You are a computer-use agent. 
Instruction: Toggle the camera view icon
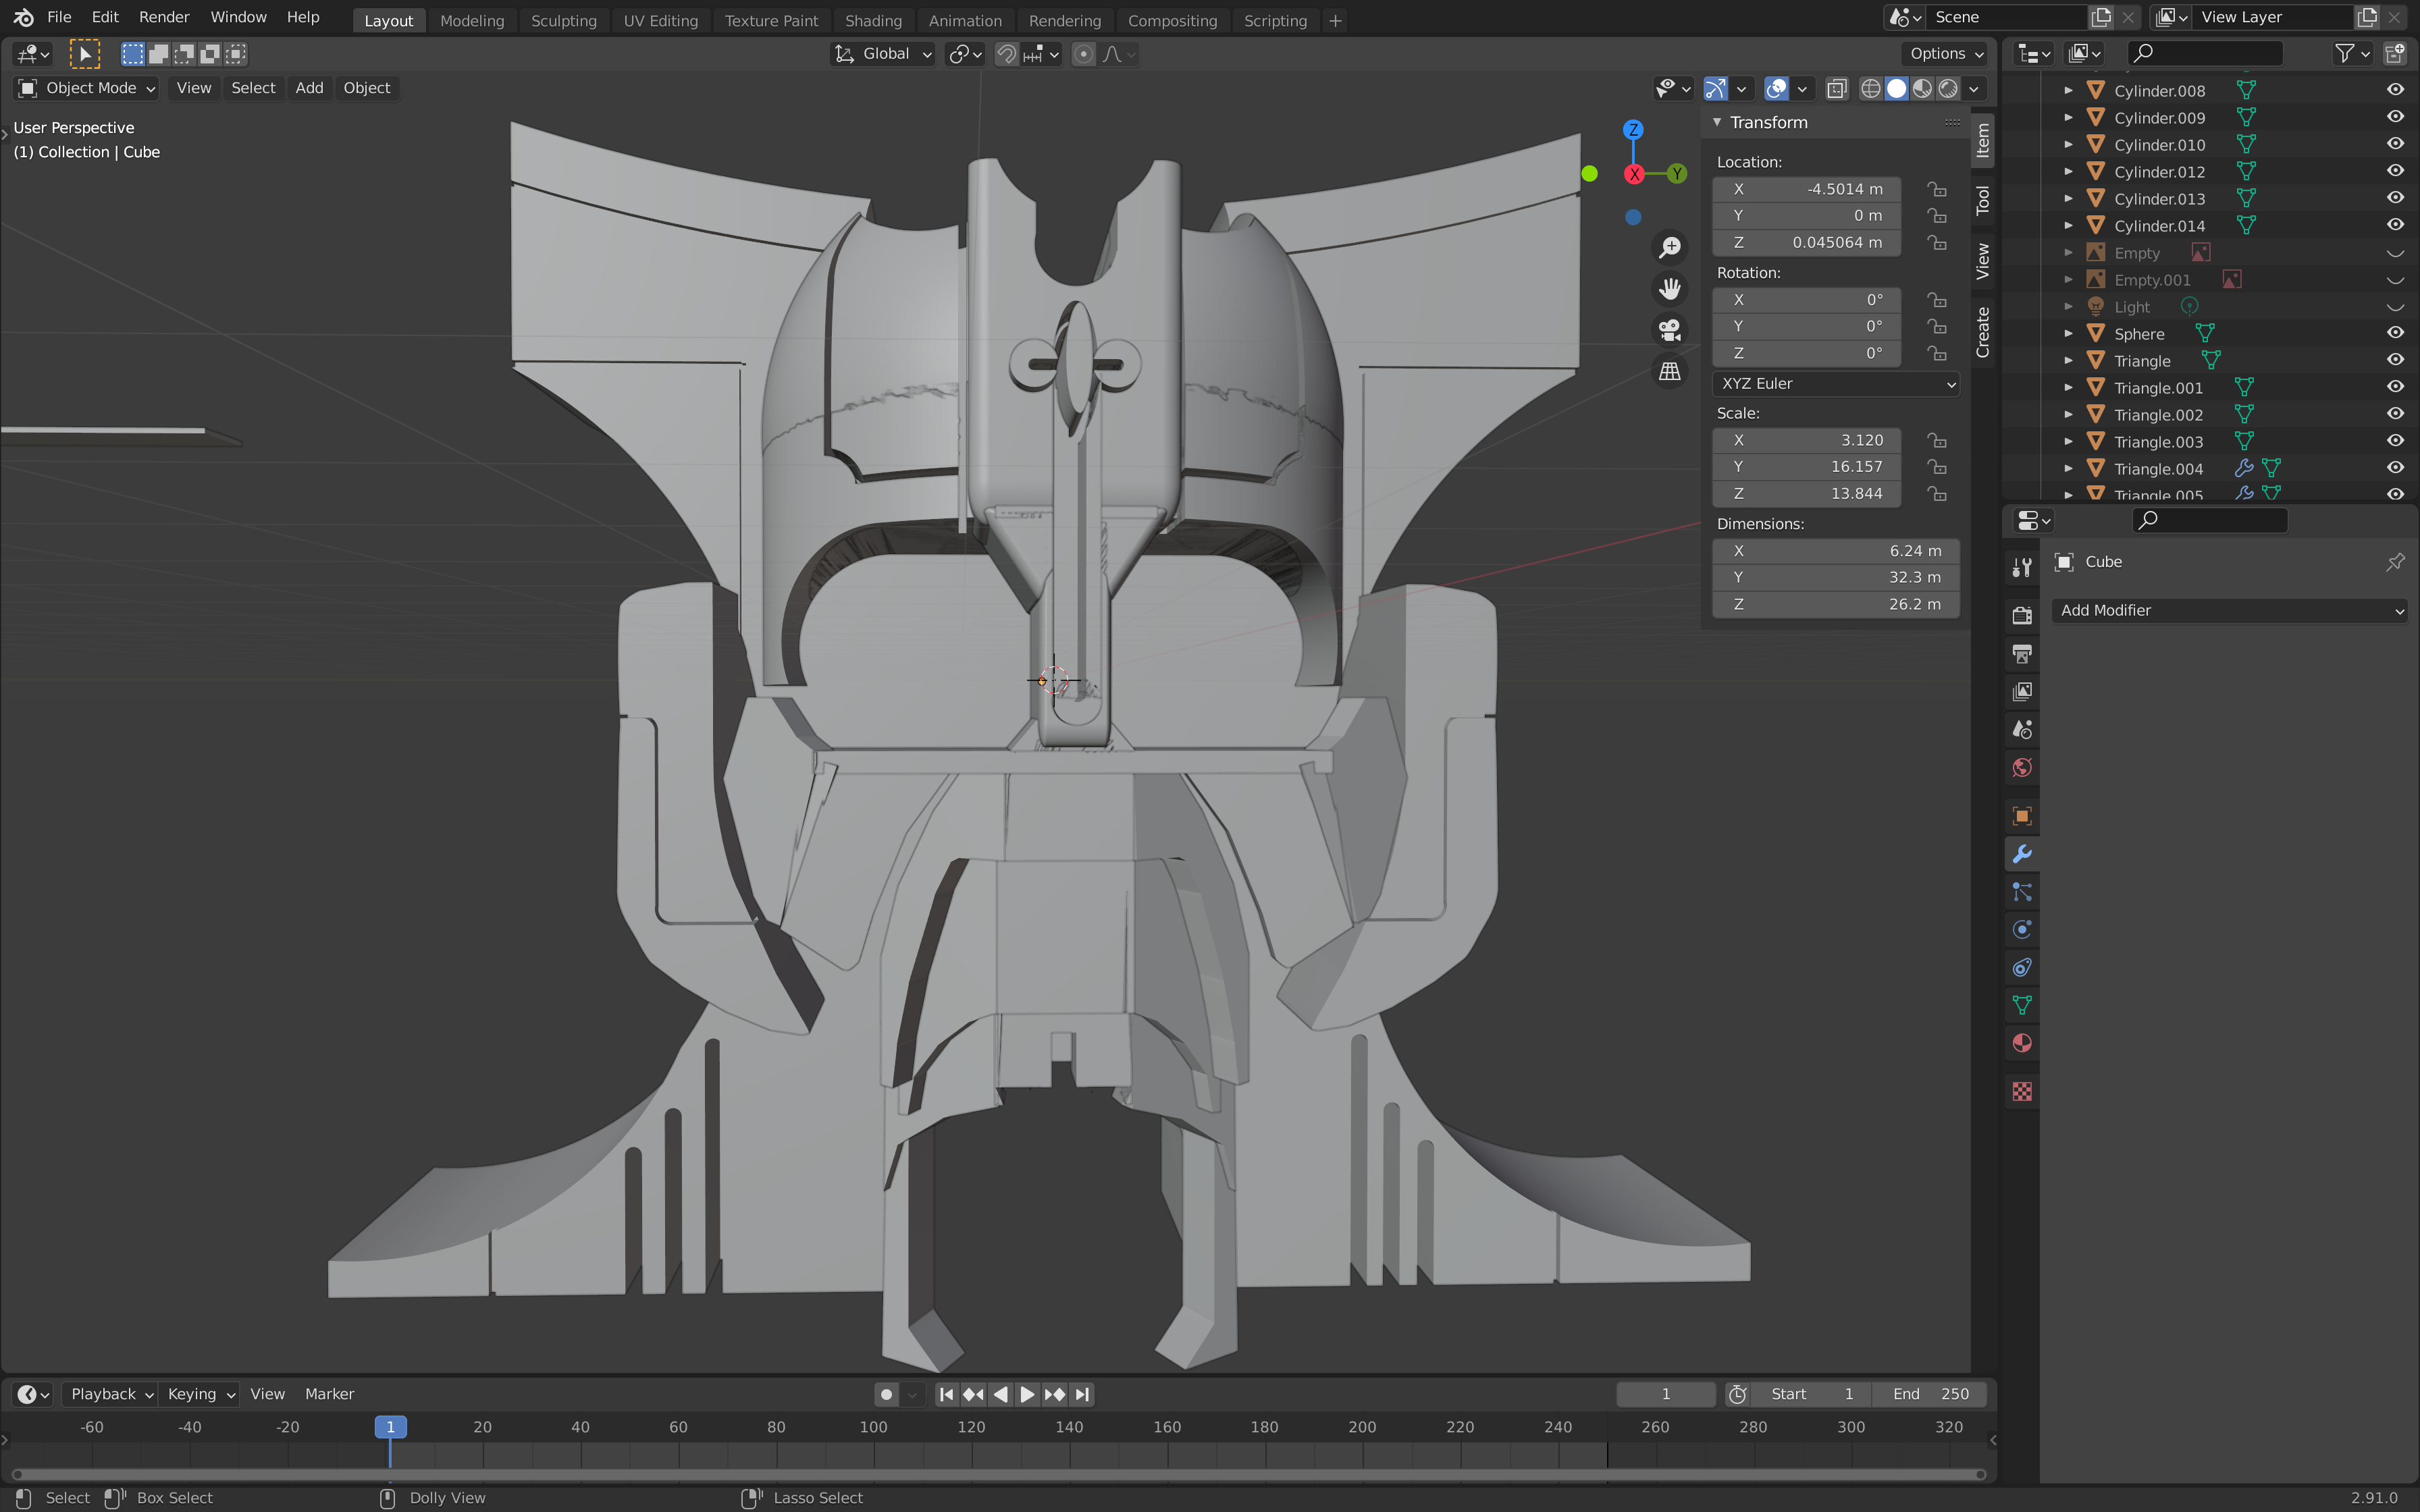click(1670, 329)
